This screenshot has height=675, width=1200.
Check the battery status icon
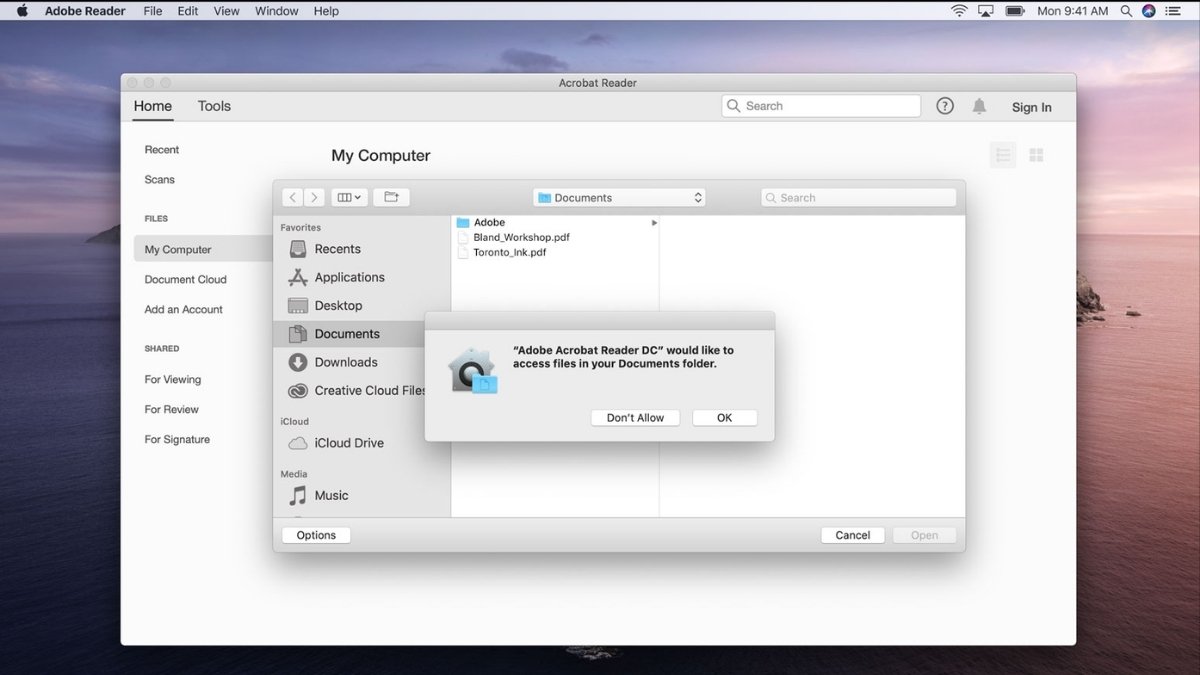pos(1015,11)
